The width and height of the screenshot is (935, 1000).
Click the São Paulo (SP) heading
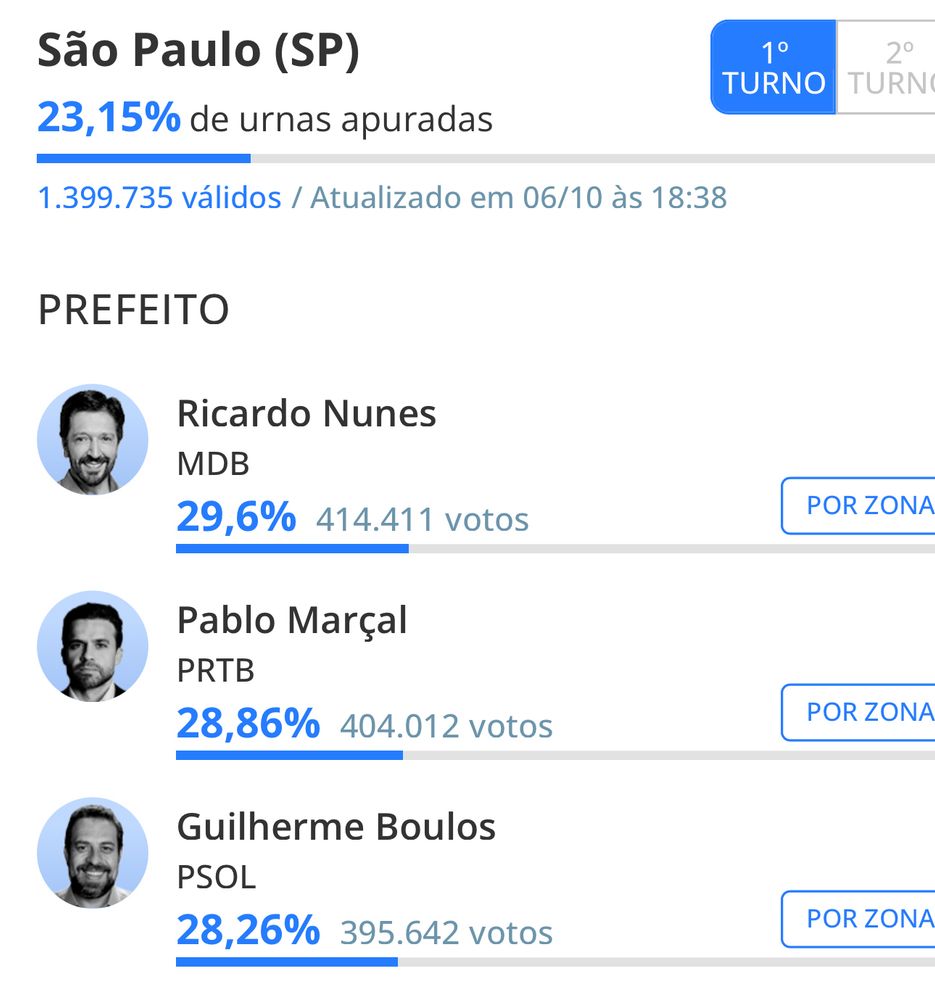(x=198, y=50)
